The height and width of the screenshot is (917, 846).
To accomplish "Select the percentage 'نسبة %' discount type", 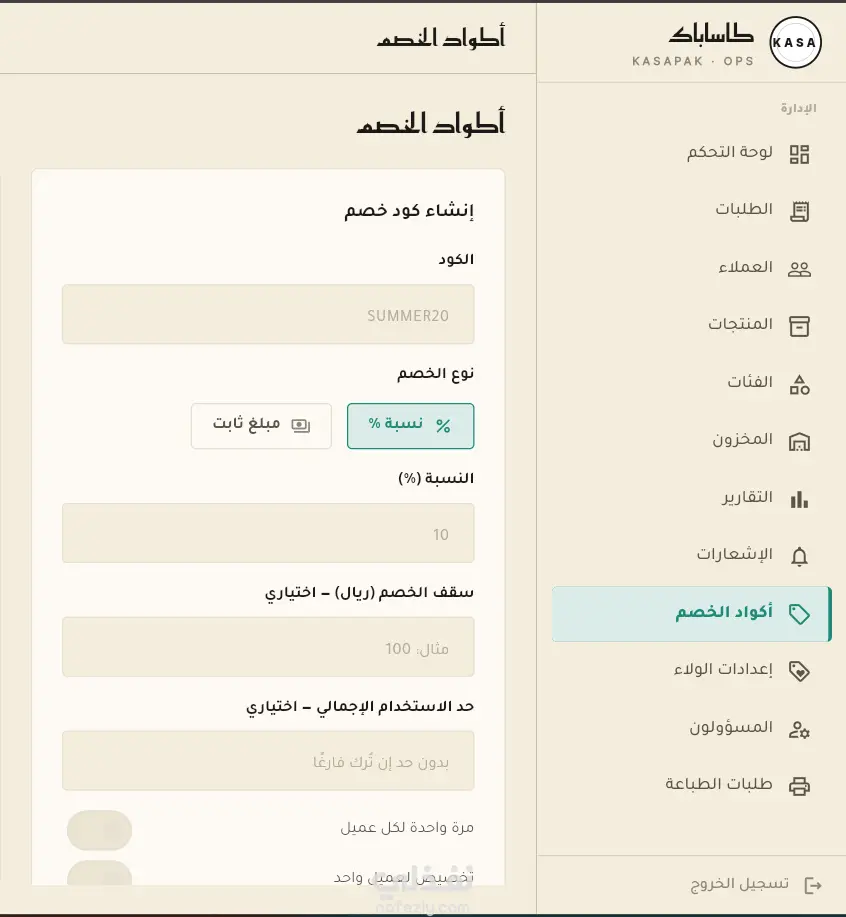I will coord(410,426).
